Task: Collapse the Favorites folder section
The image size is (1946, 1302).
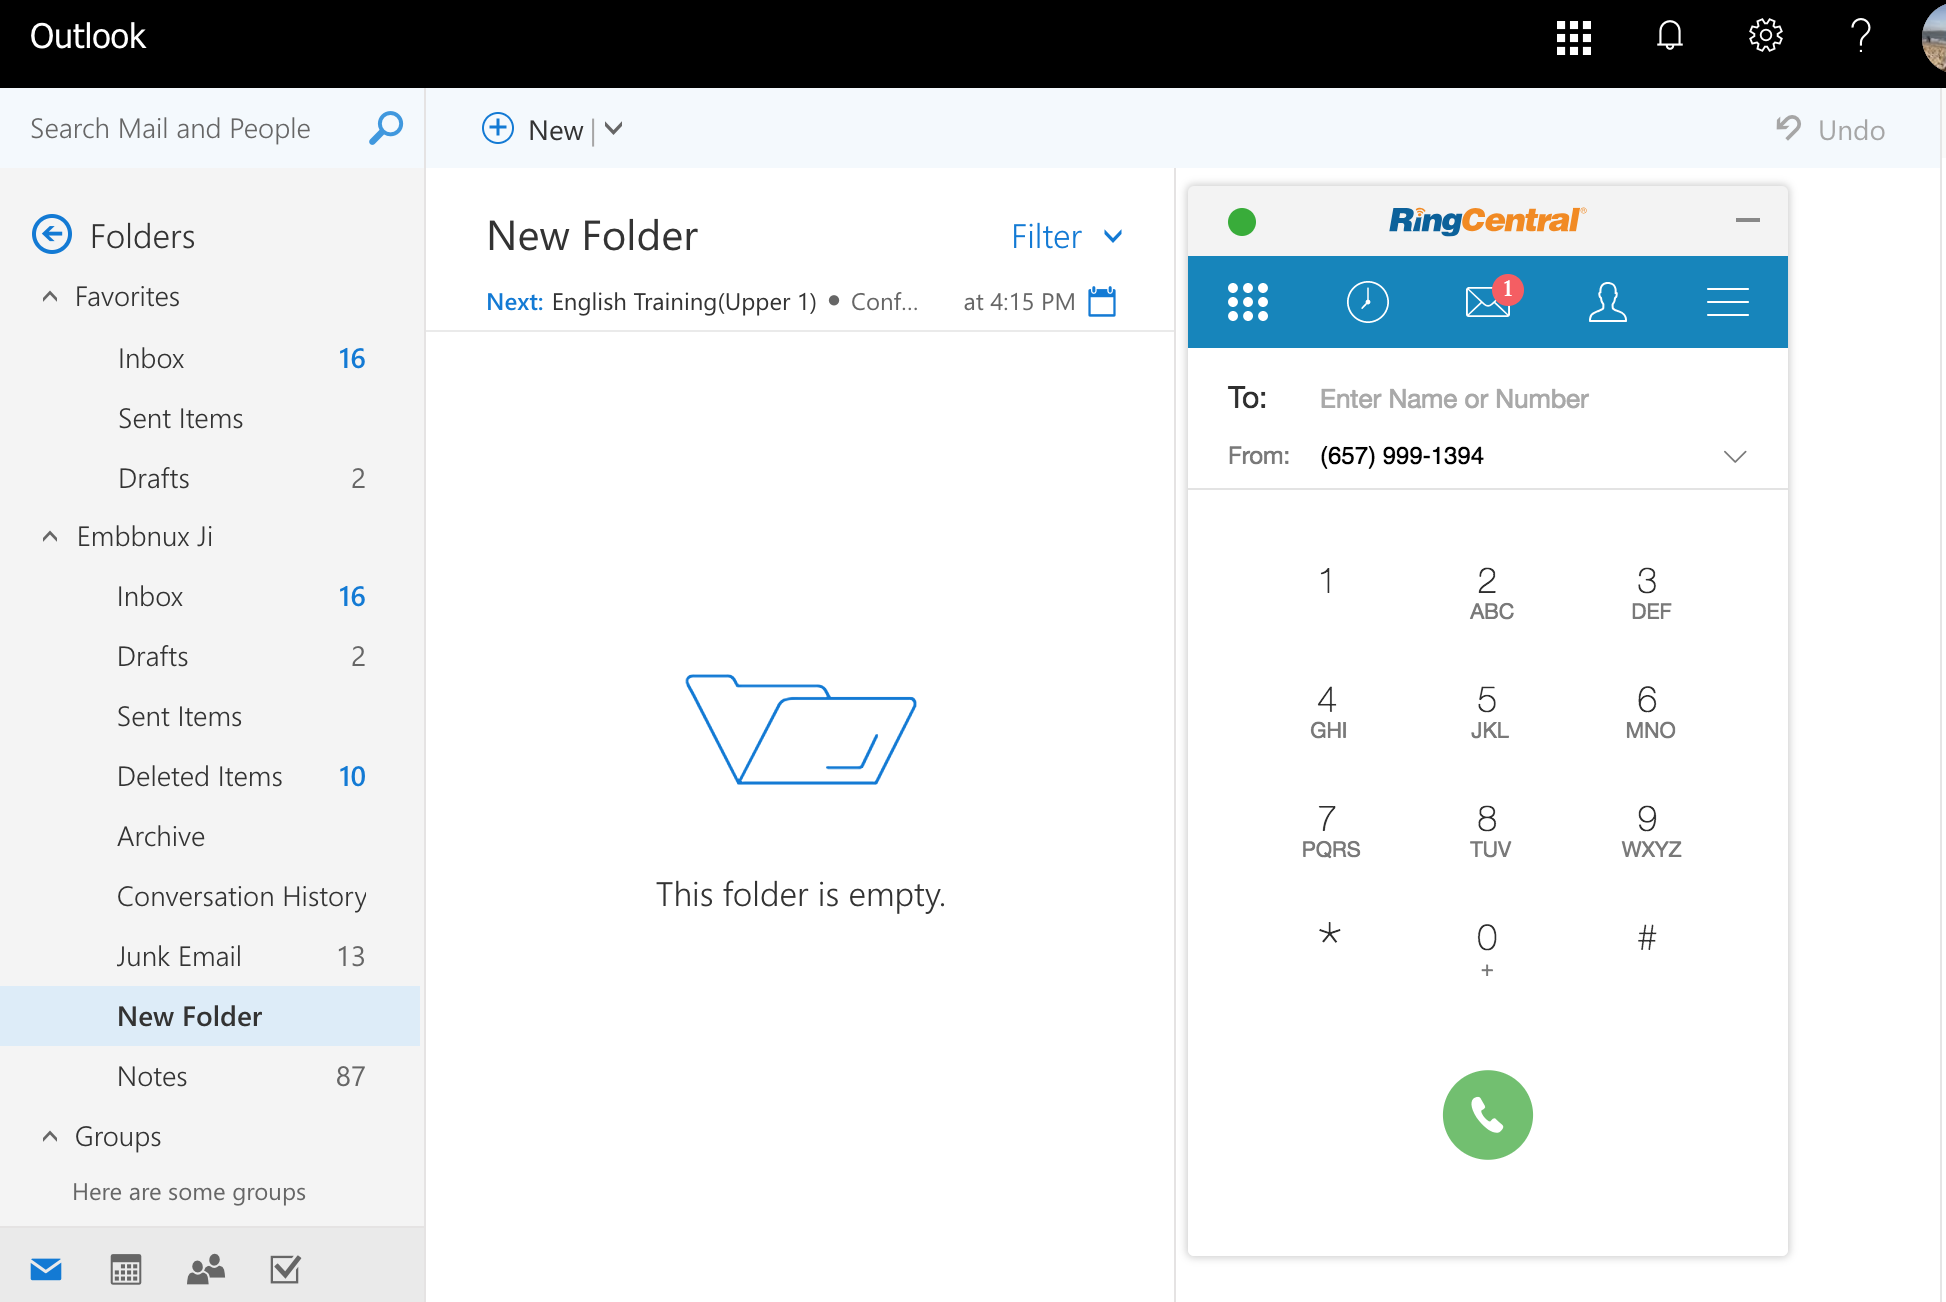Action: coord(50,296)
